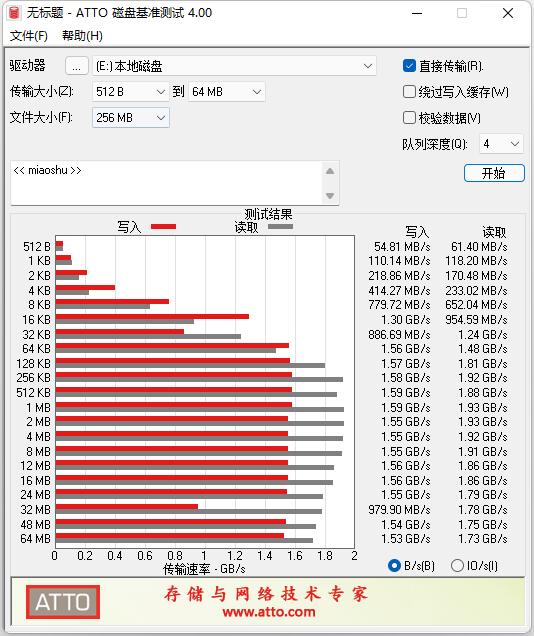Expand the 512 B transfer size dropdown
This screenshot has height=636, width=534.
point(131,92)
